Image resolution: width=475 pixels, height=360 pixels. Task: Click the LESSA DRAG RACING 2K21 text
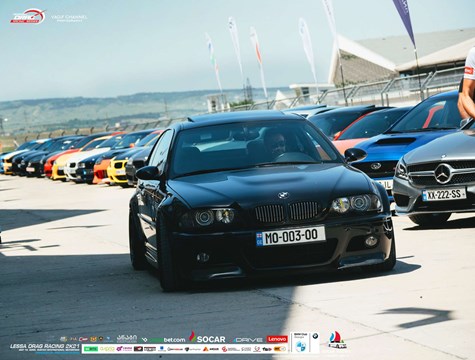tap(45, 346)
